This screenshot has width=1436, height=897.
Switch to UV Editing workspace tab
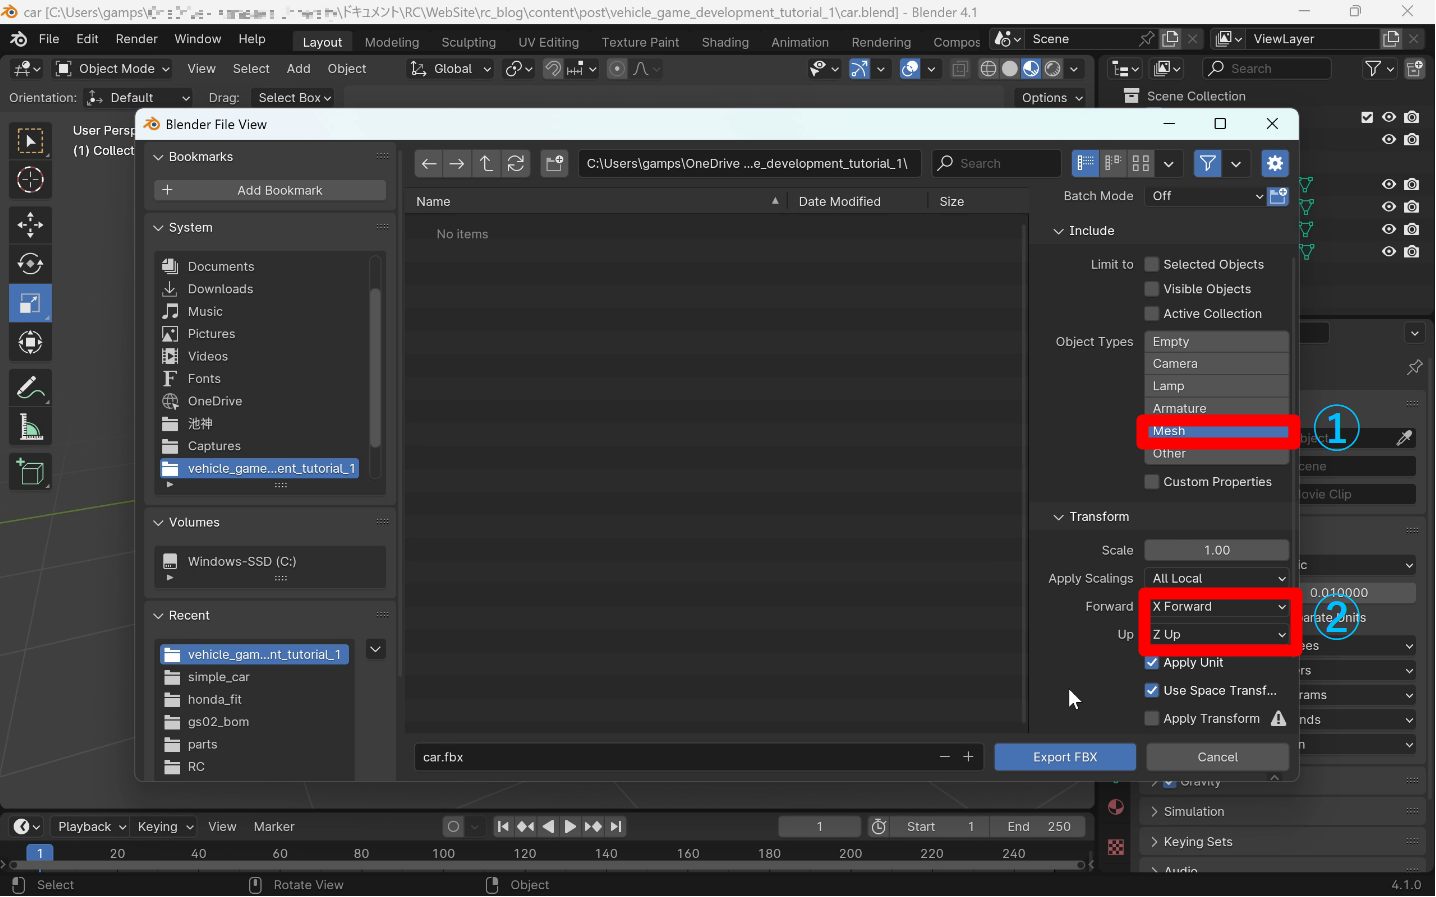[549, 42]
